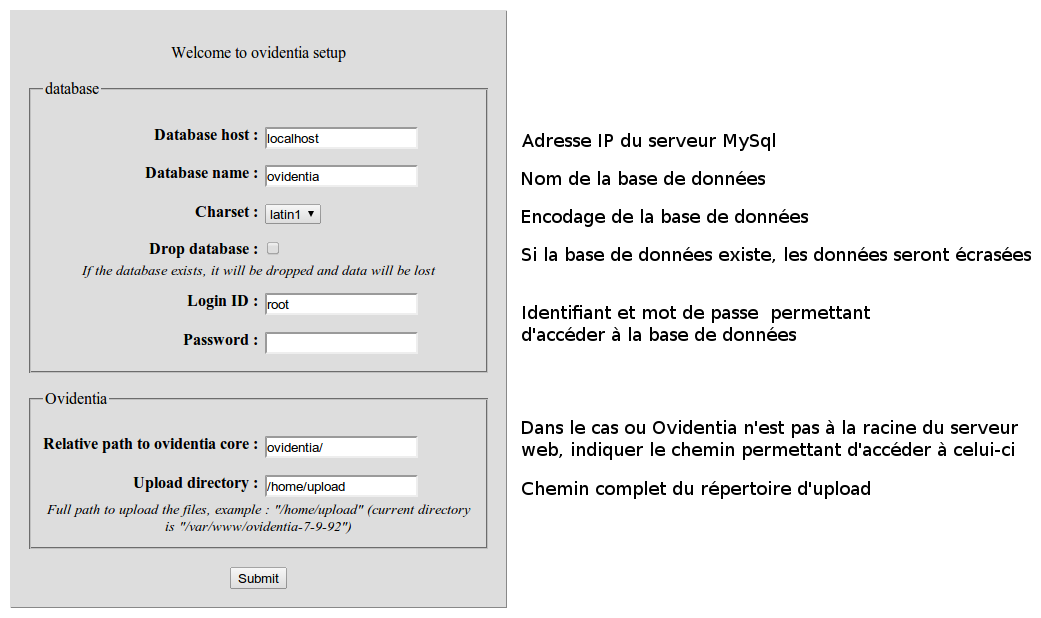The height and width of the screenshot is (618, 1041).
Task: Click the Database name field showing ovidentia
Action: click(340, 175)
